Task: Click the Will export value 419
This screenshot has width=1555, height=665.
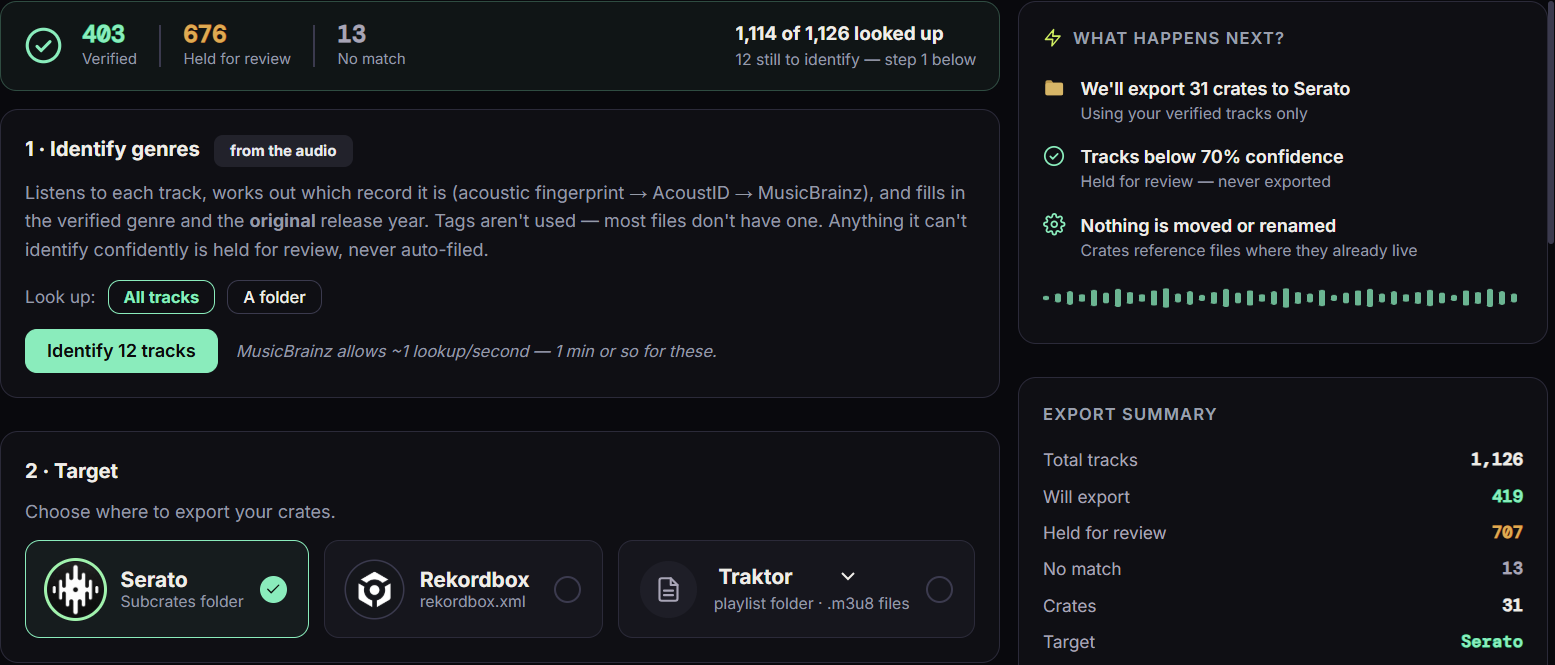Action: pyautogui.click(x=1507, y=497)
